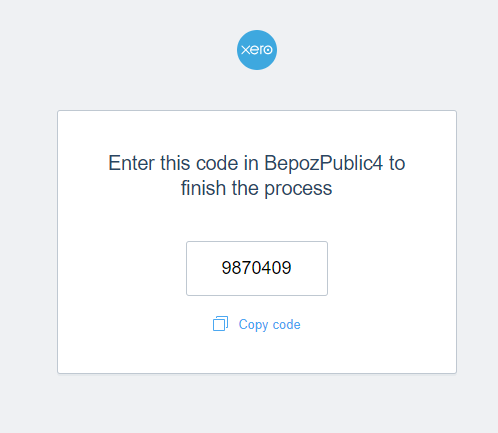Click the word "Copy" next to the icon
The image size is (498, 433).
pyautogui.click(x=253, y=325)
